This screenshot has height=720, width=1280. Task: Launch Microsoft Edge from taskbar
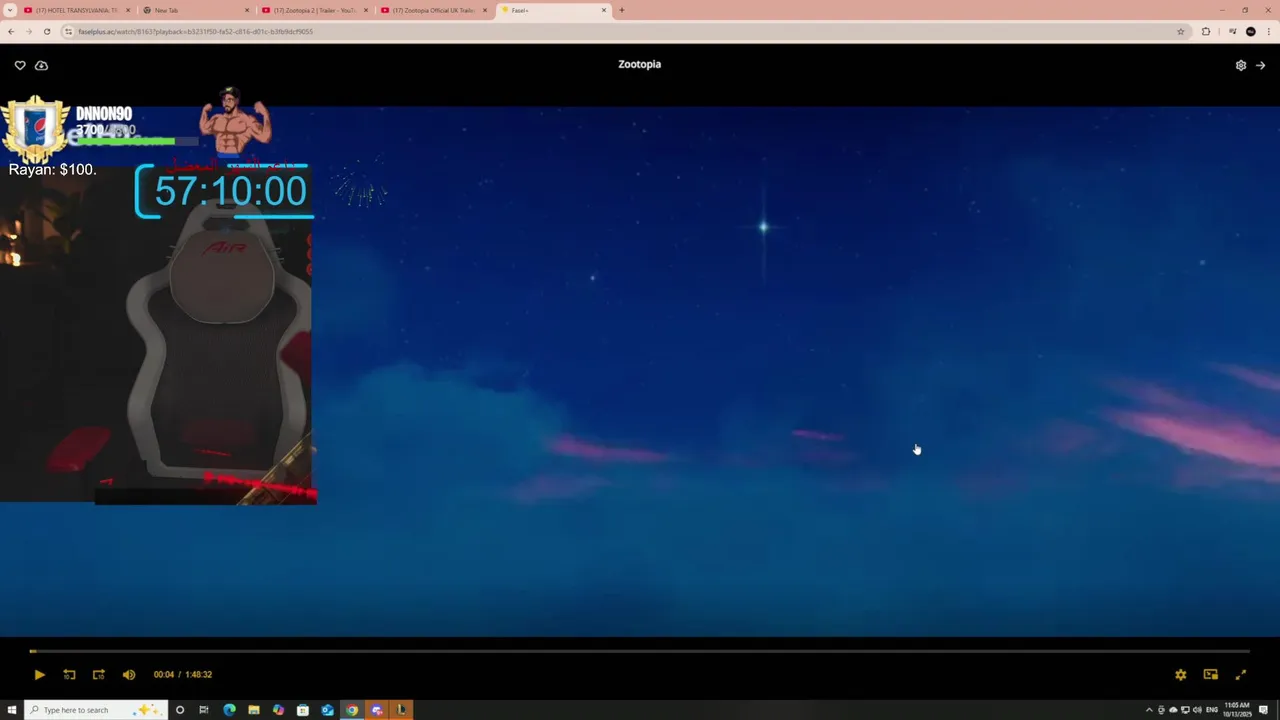(229, 710)
